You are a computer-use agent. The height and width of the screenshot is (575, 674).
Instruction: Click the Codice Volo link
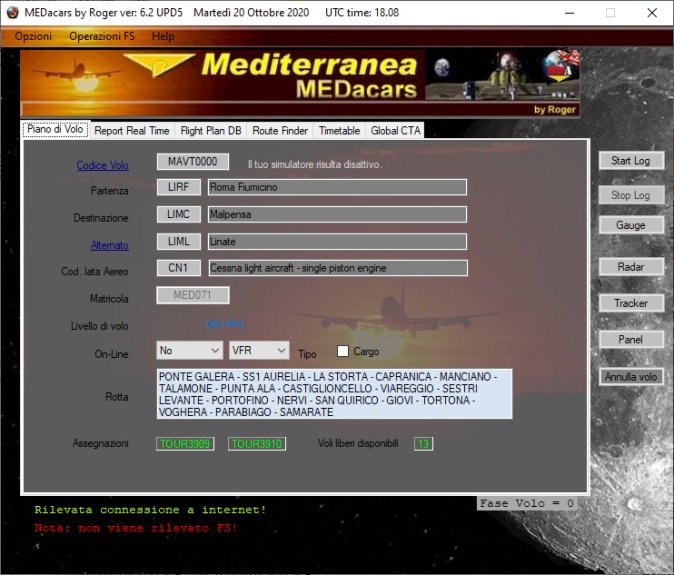coord(102,165)
